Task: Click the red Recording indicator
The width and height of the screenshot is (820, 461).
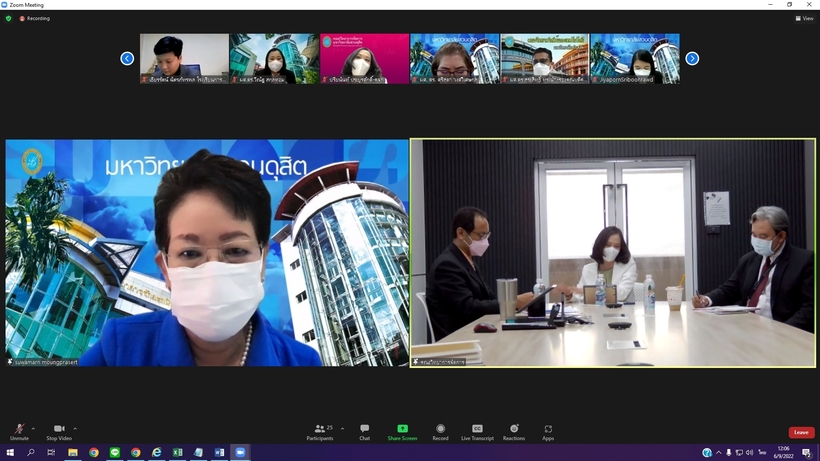Action: (35, 18)
